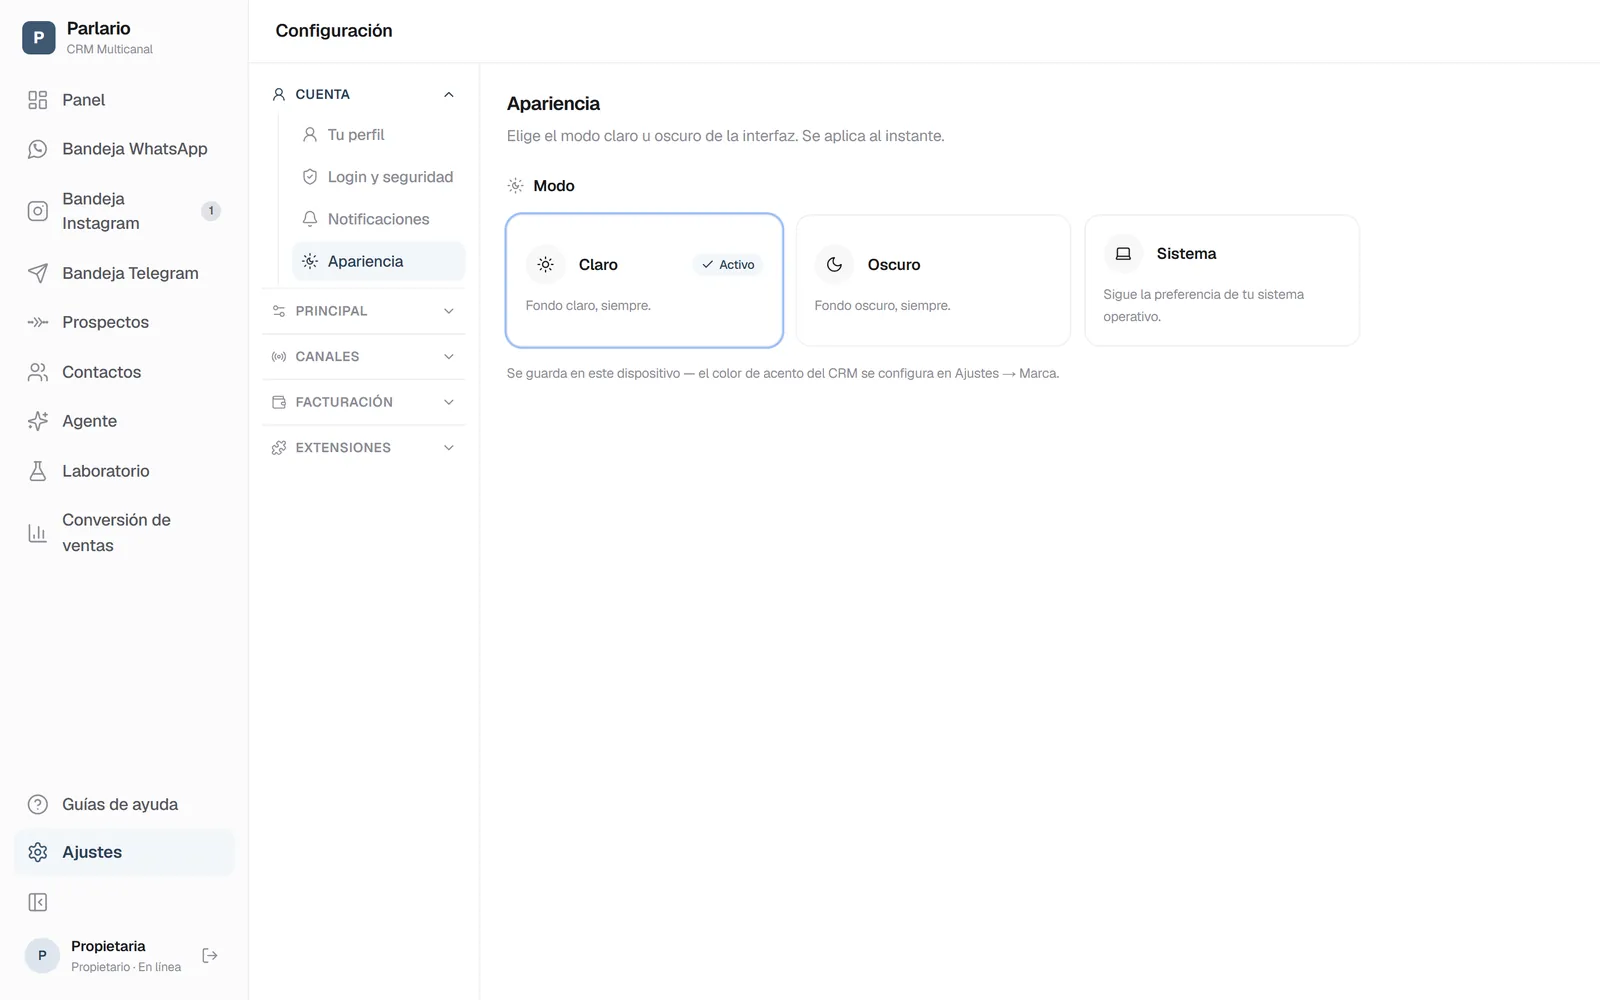Click the "Propietario · En línea" status text

pos(126,967)
